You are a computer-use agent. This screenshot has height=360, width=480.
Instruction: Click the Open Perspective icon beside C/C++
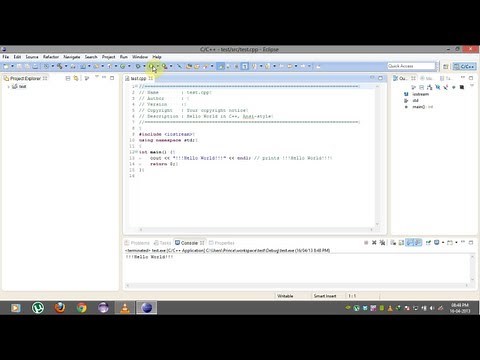446,66
